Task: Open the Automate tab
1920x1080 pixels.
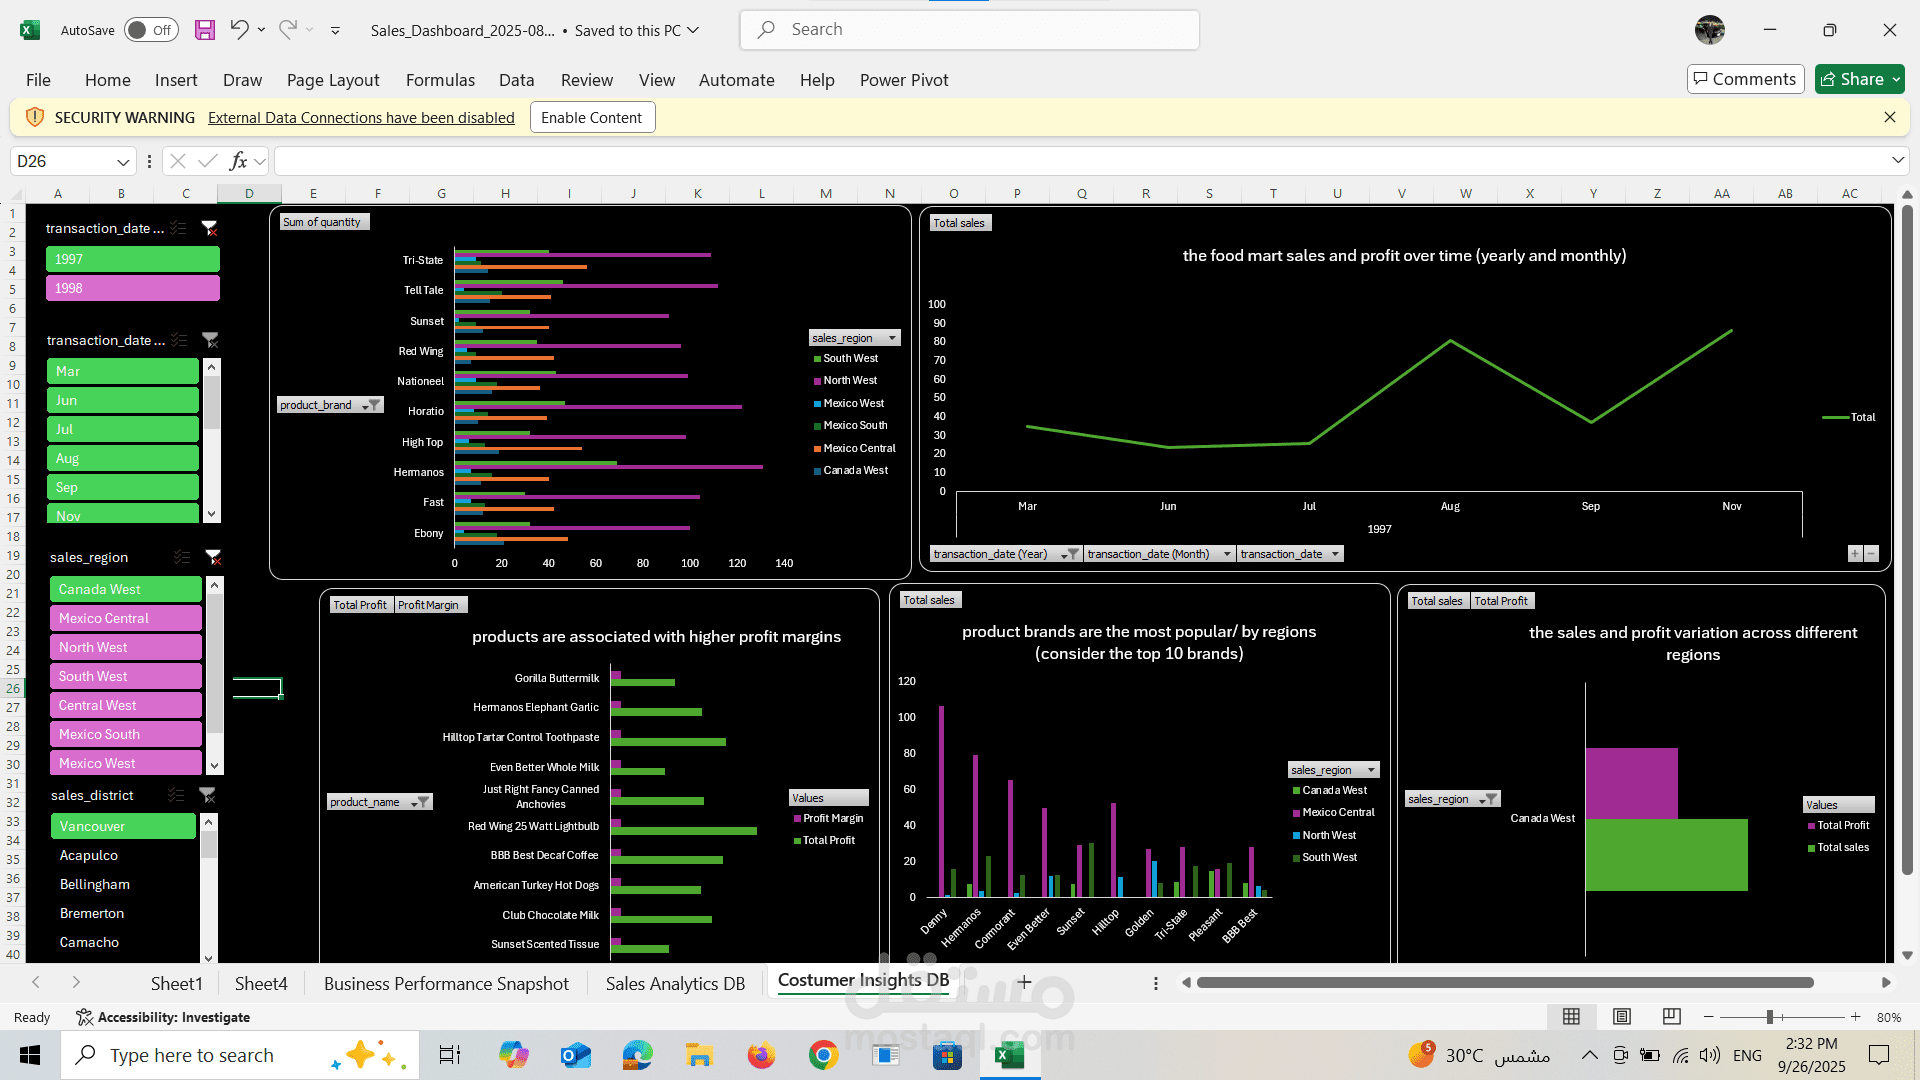Action: [x=737, y=80]
